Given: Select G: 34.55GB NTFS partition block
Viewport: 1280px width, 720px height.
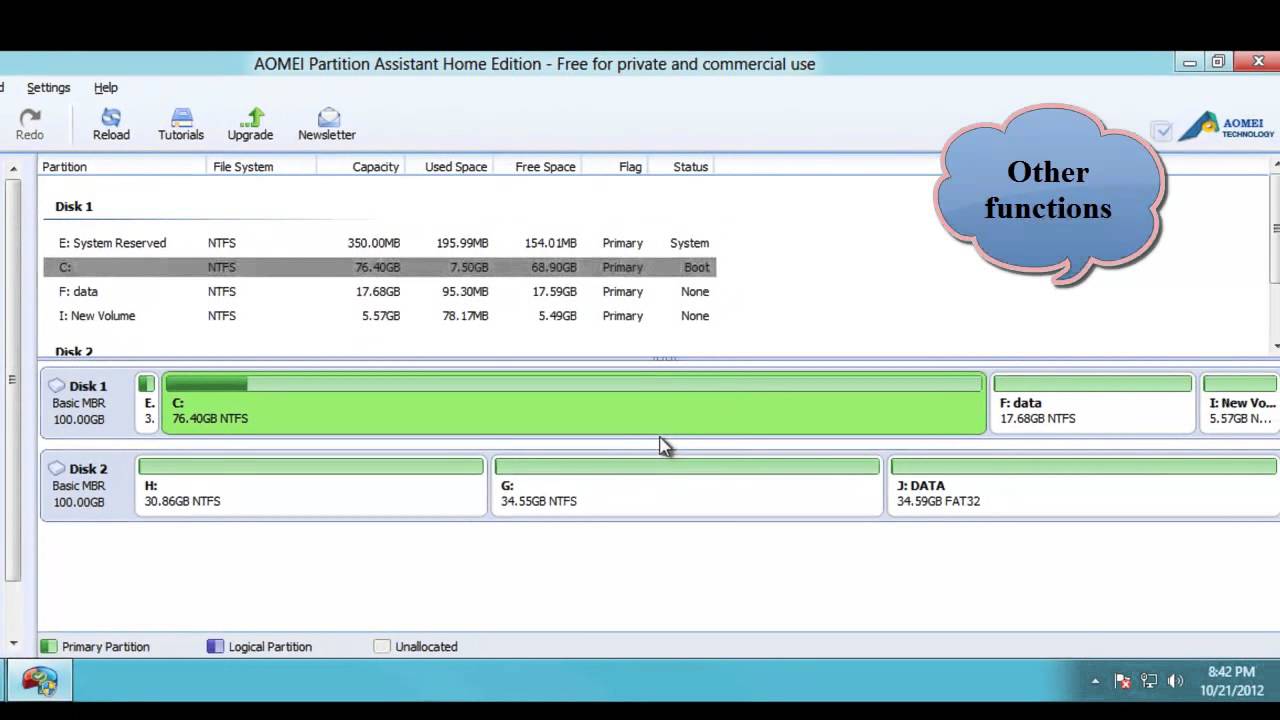Looking at the screenshot, I should click(687, 486).
